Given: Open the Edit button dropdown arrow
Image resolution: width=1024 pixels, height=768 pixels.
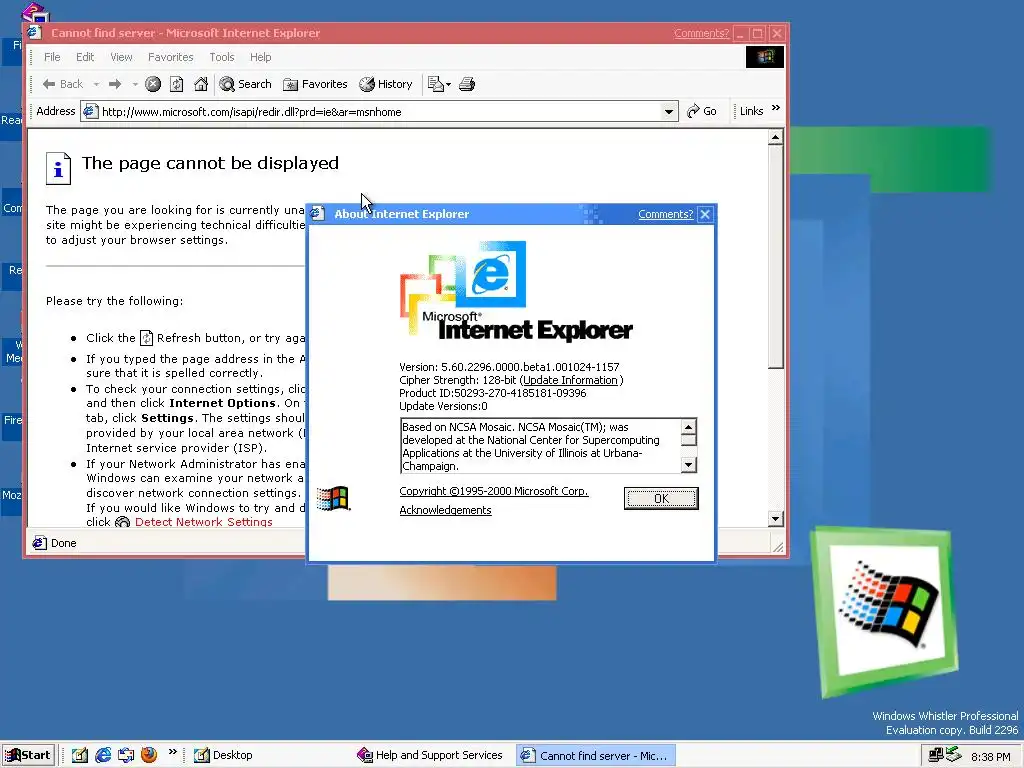Looking at the screenshot, I should pyautogui.click(x=449, y=84).
